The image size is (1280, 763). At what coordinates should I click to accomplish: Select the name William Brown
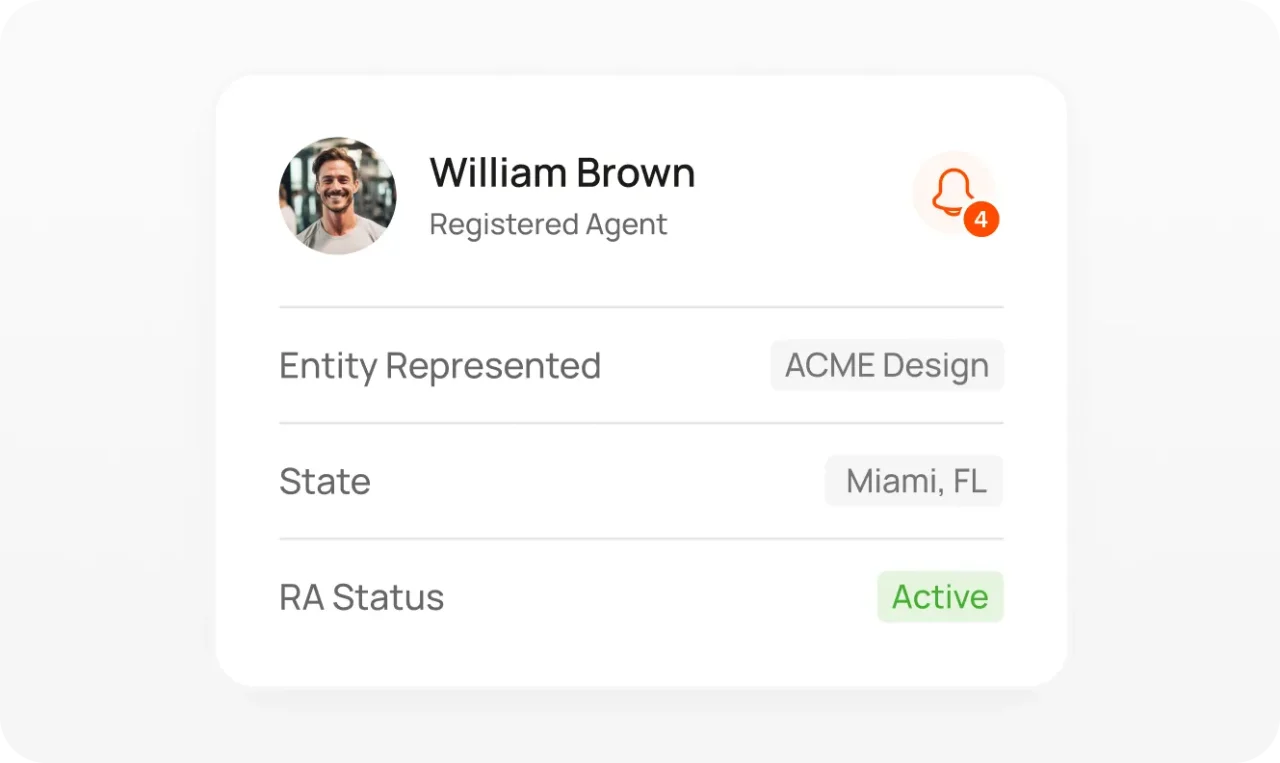(x=562, y=172)
